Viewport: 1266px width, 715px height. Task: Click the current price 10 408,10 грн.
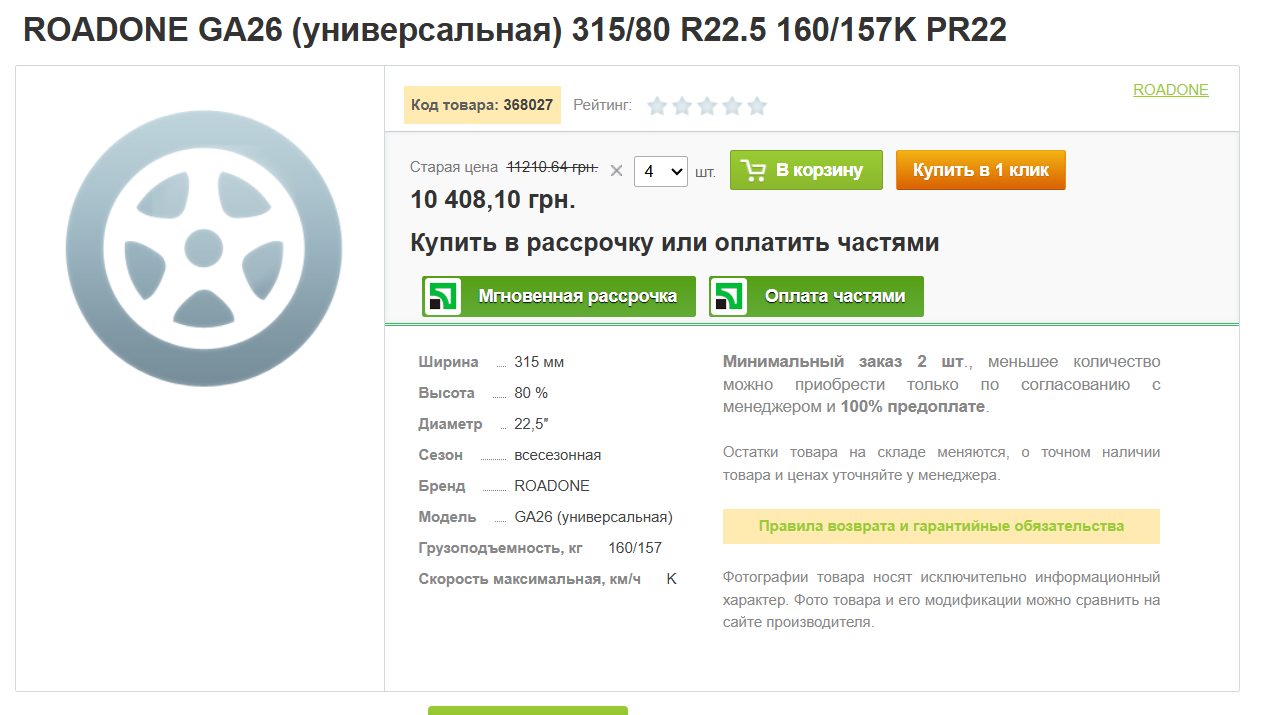coord(493,200)
